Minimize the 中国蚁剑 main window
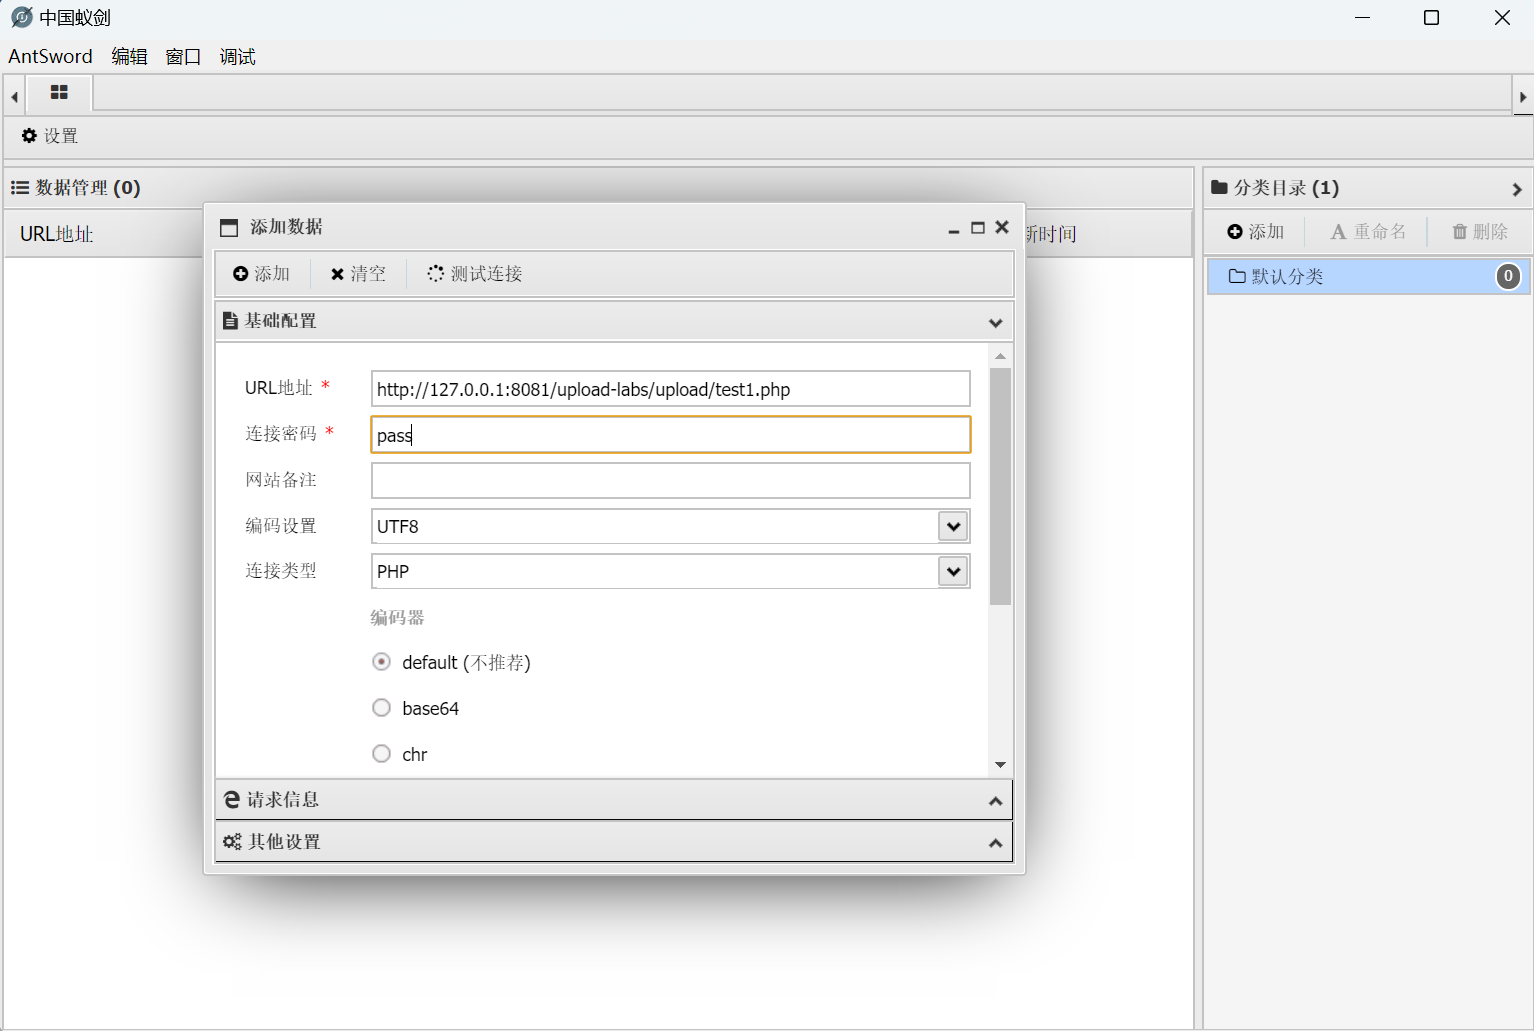Image resolution: width=1534 pixels, height=1031 pixels. point(1362,18)
